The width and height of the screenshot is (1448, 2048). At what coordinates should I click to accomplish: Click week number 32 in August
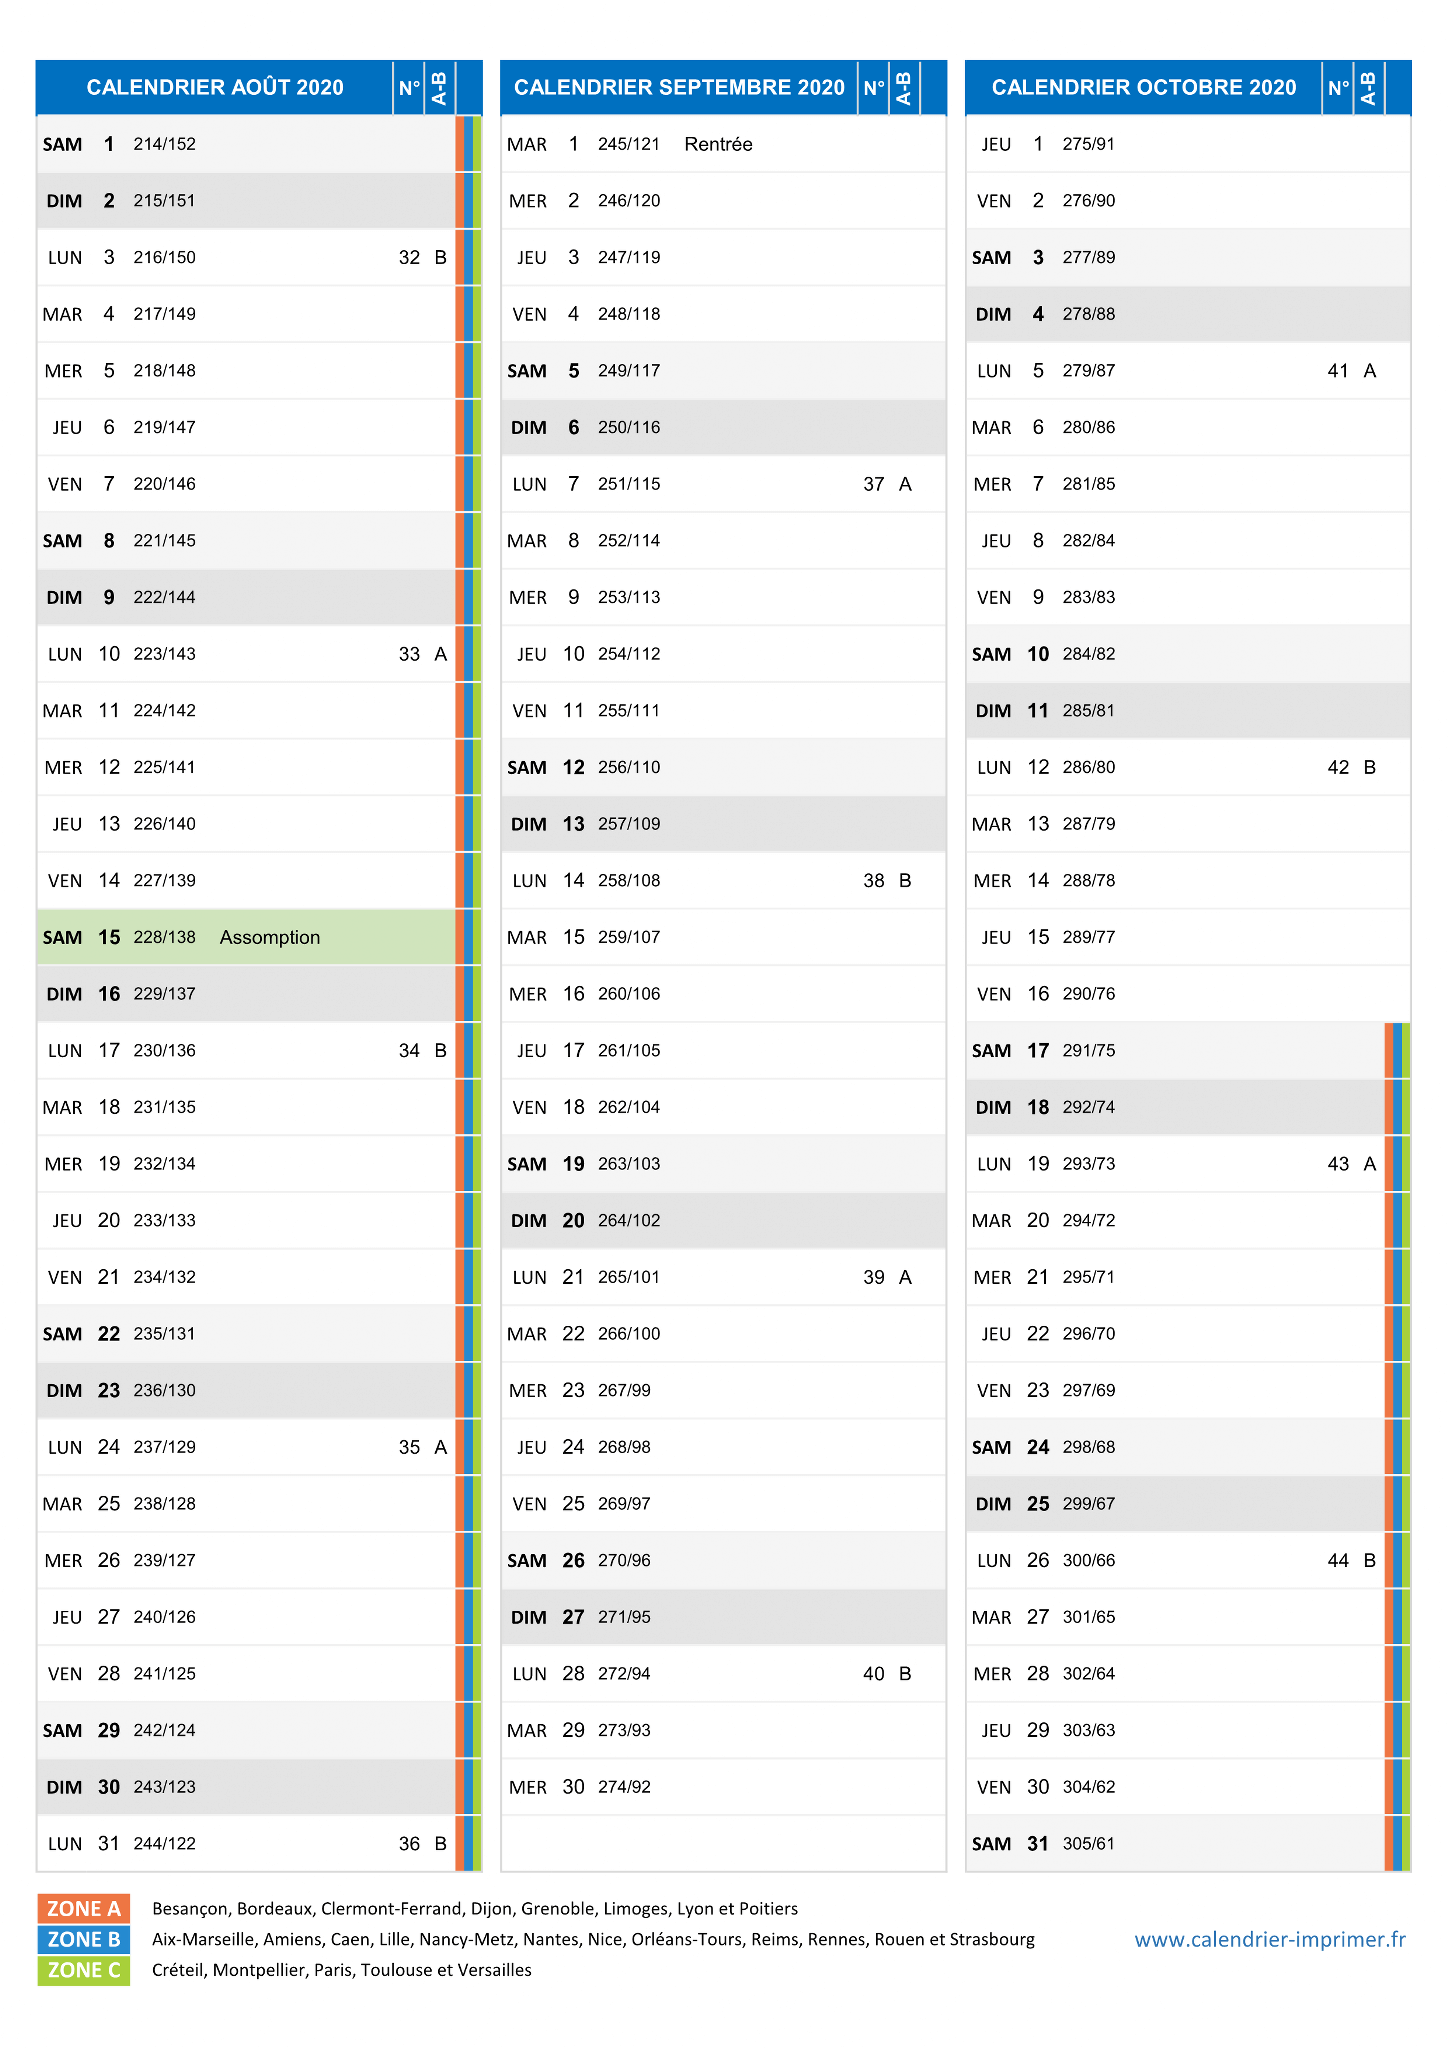click(409, 257)
